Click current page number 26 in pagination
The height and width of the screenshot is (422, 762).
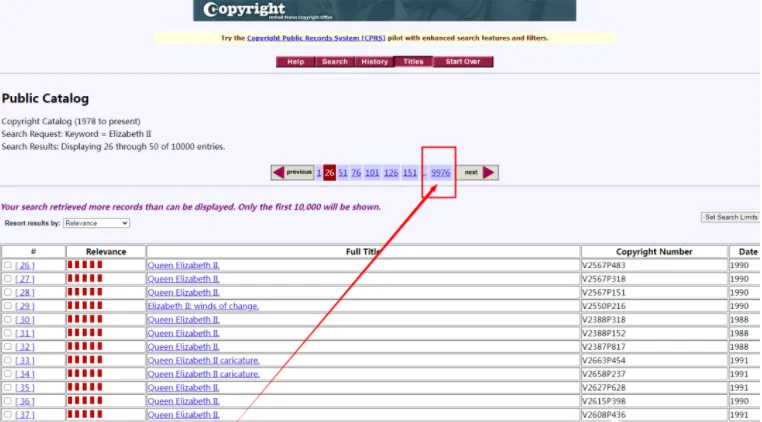click(x=329, y=173)
